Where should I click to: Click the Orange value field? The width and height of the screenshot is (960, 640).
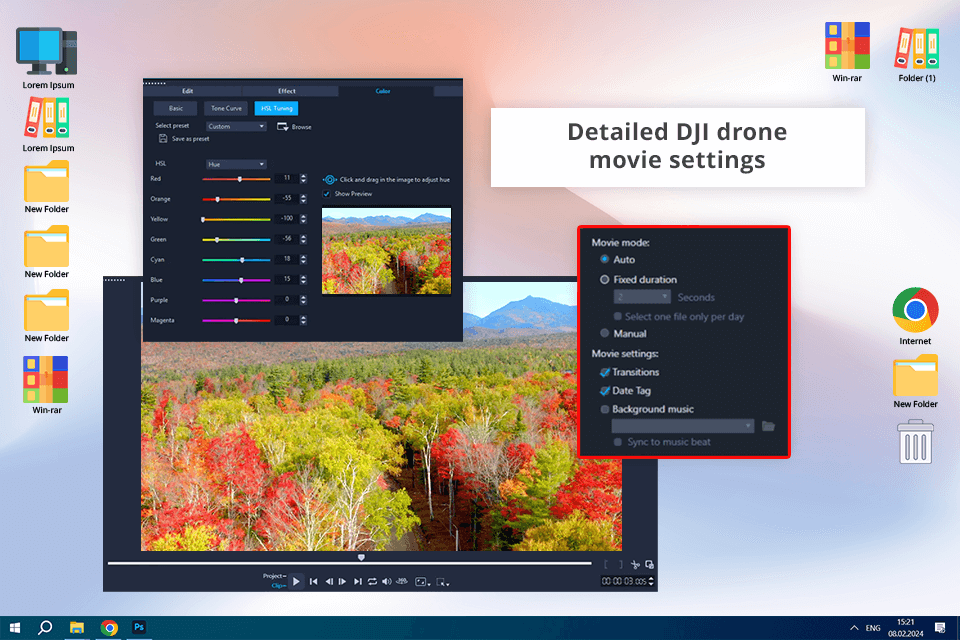(x=287, y=198)
